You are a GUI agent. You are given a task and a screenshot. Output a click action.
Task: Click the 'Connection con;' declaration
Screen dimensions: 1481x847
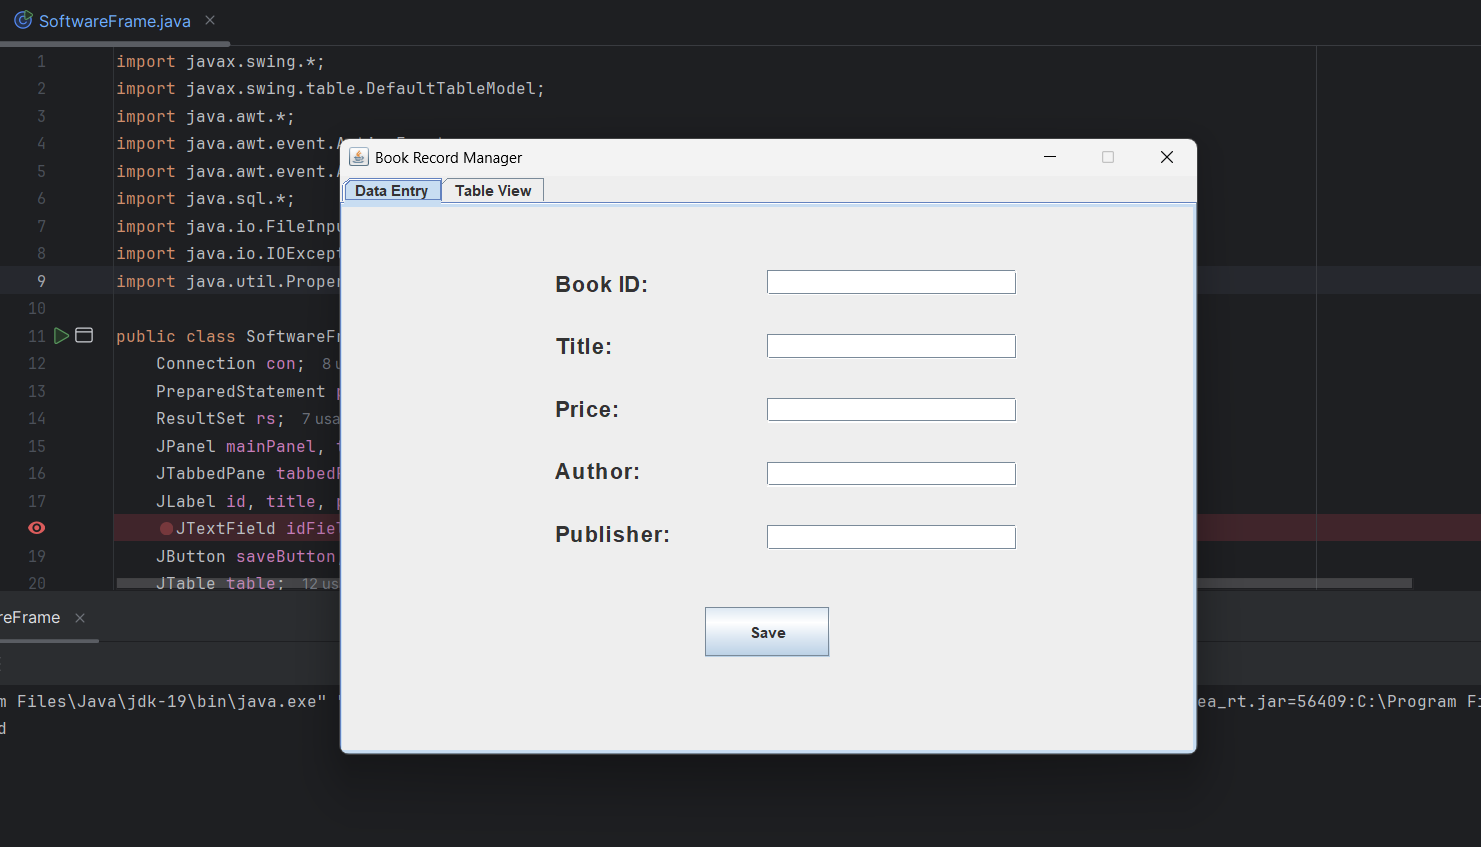point(230,364)
